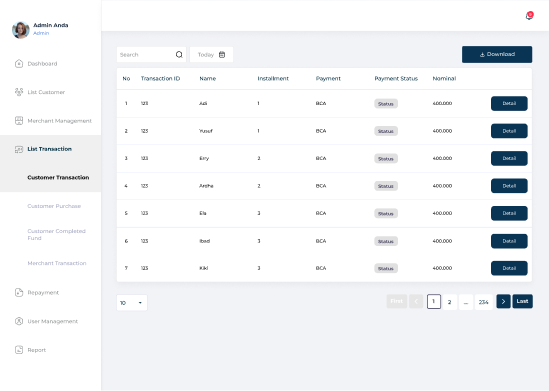Click the Status badge in Adi's row
Image resolution: width=549 pixels, height=391 pixels.
point(386,104)
